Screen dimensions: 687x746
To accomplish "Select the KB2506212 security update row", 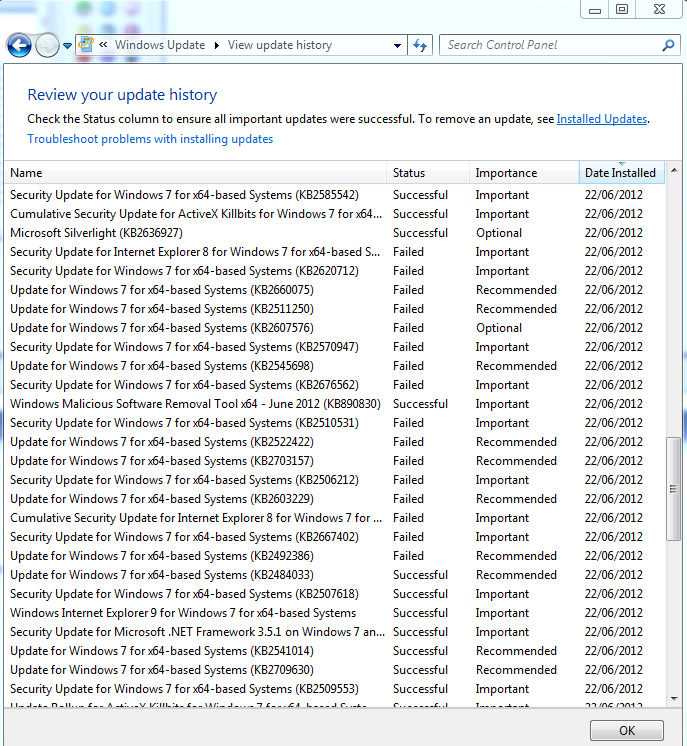I will [334, 481].
